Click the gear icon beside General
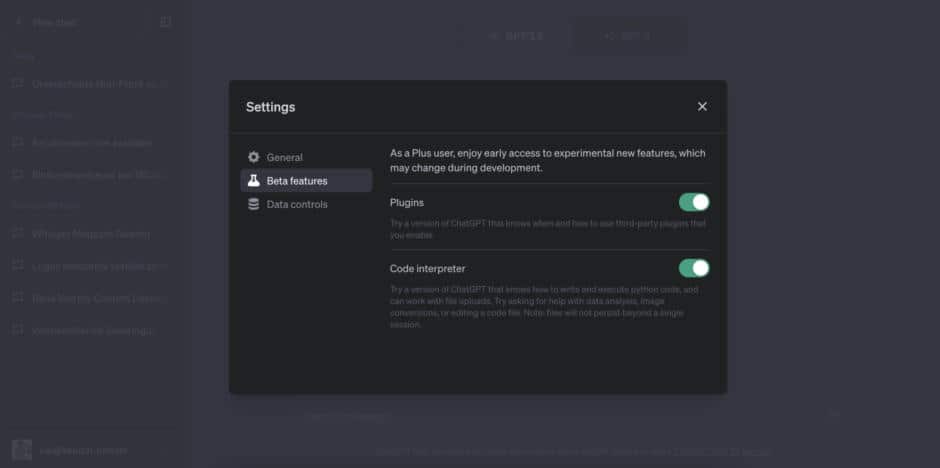 click(x=254, y=157)
